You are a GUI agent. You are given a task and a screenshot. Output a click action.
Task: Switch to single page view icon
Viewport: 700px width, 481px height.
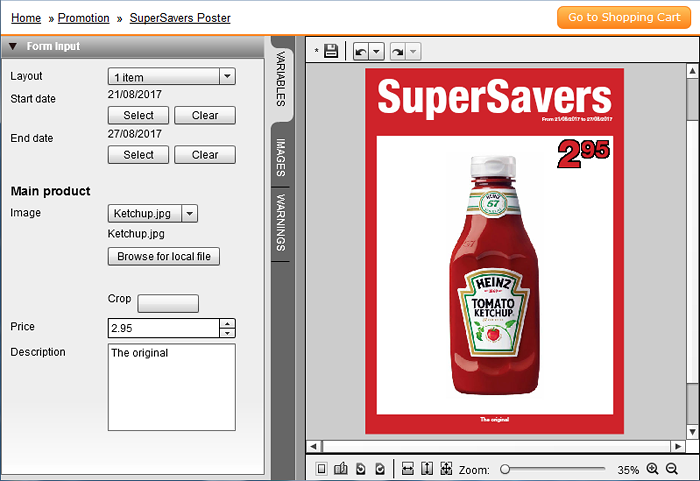321,469
